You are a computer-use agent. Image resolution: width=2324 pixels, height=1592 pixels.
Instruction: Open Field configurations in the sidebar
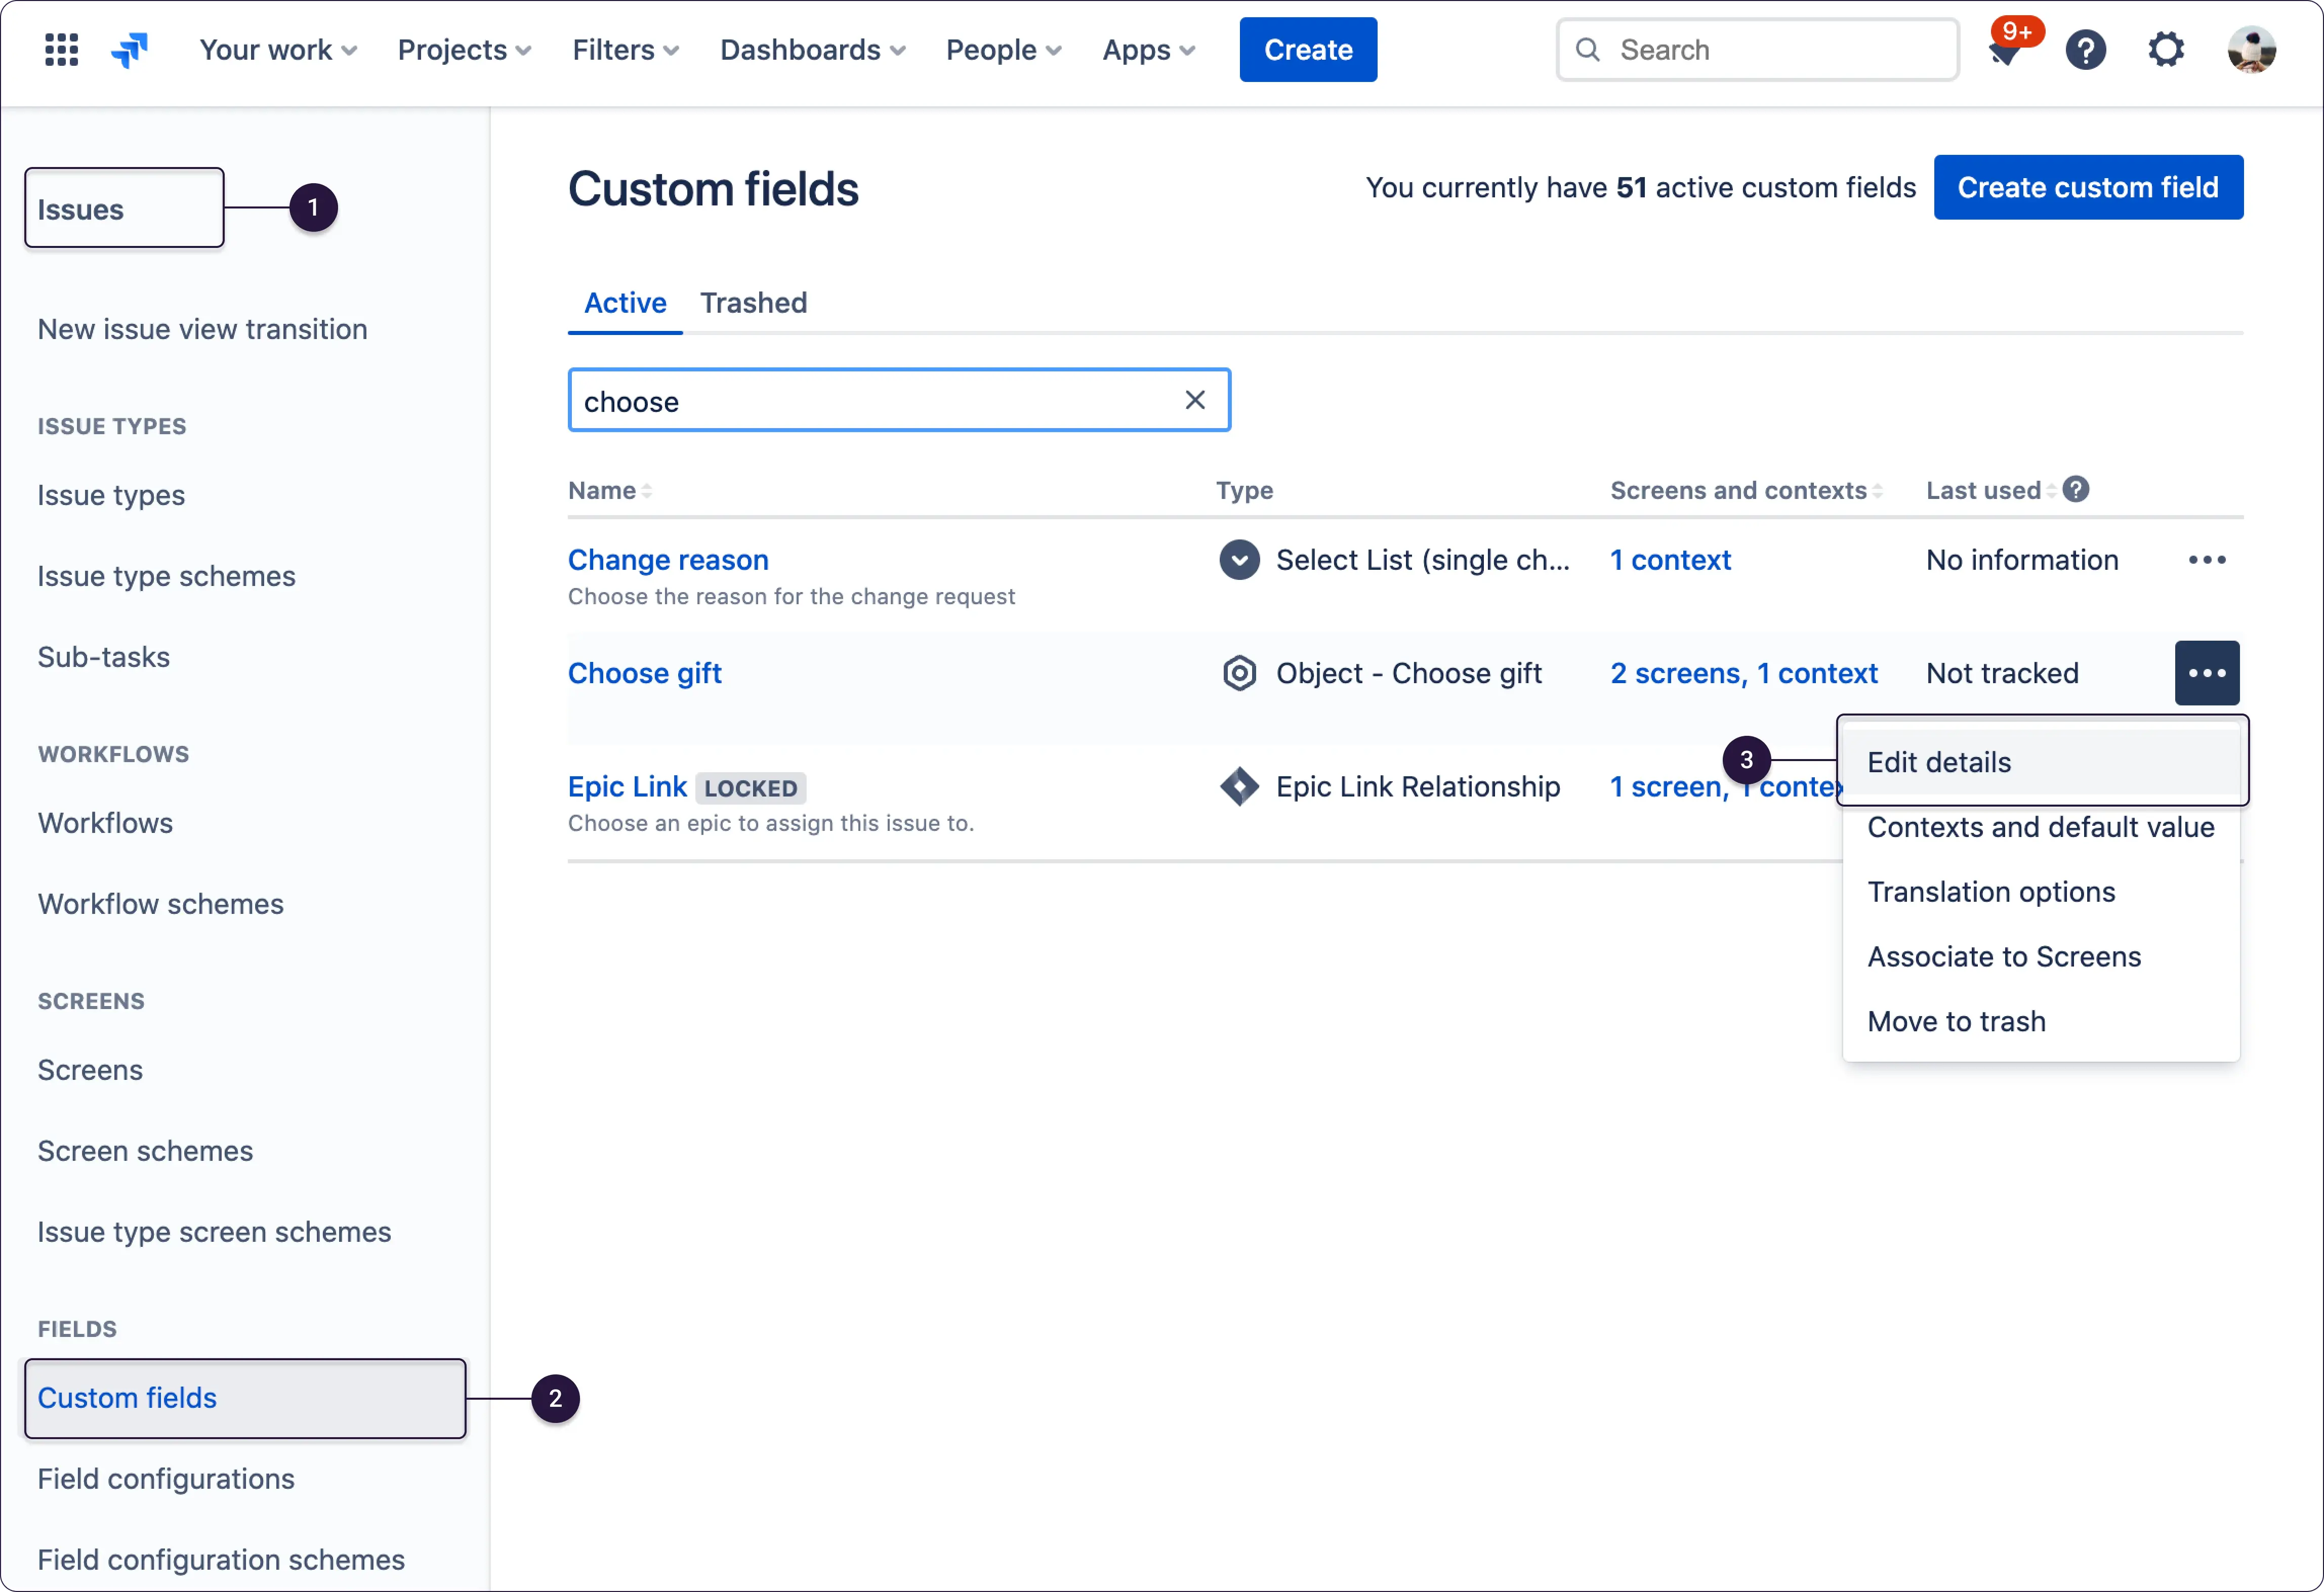[166, 1479]
